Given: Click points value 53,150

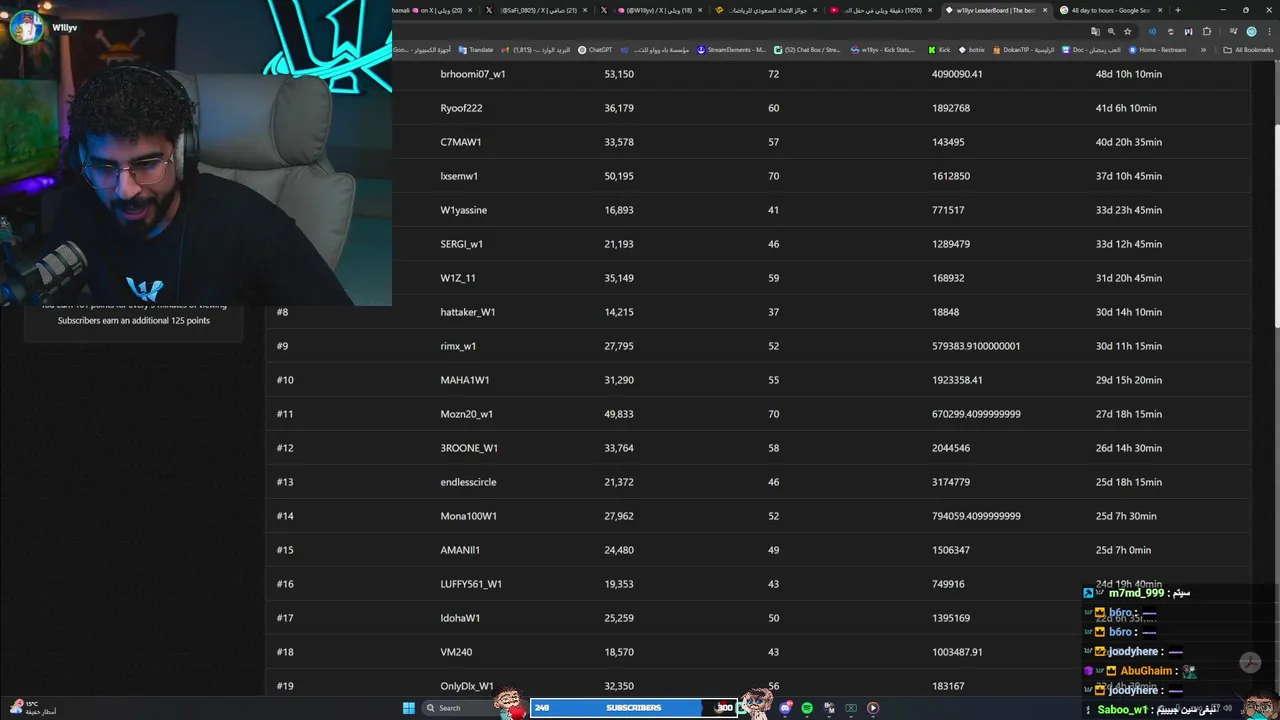Looking at the screenshot, I should (x=619, y=74).
